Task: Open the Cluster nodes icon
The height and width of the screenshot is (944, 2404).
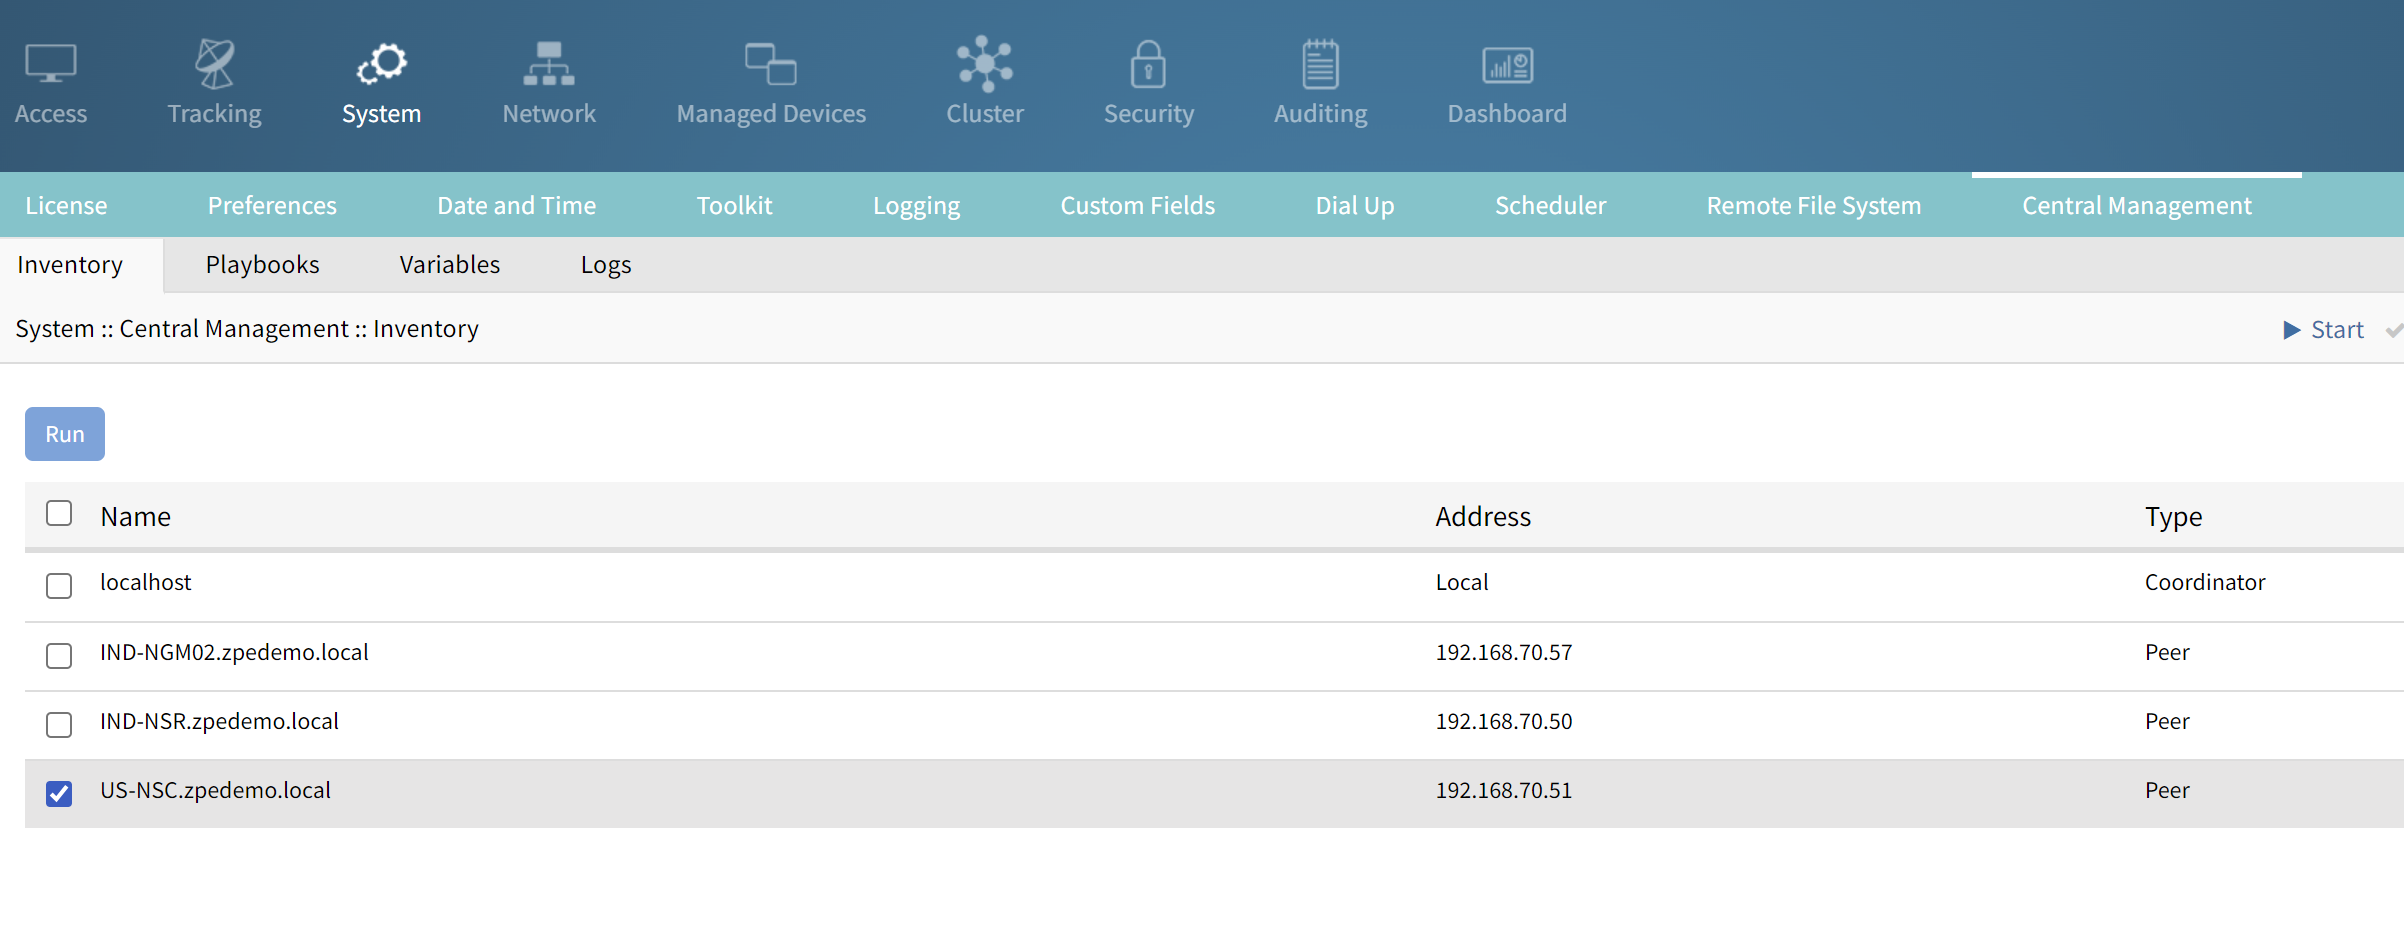Action: pos(985,64)
